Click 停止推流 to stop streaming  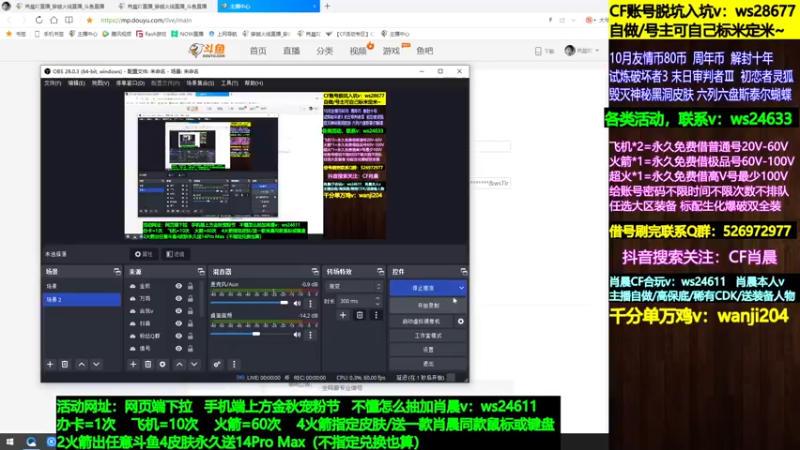click(x=423, y=288)
